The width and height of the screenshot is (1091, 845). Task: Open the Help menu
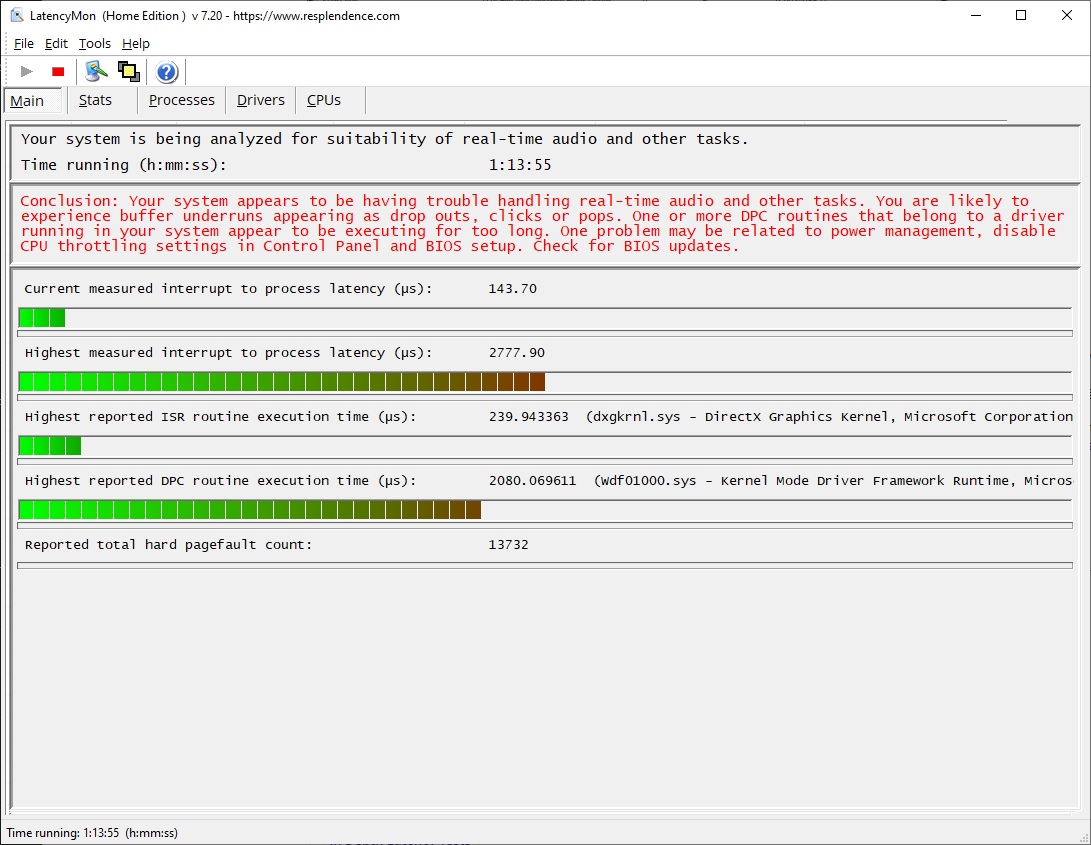tap(136, 43)
